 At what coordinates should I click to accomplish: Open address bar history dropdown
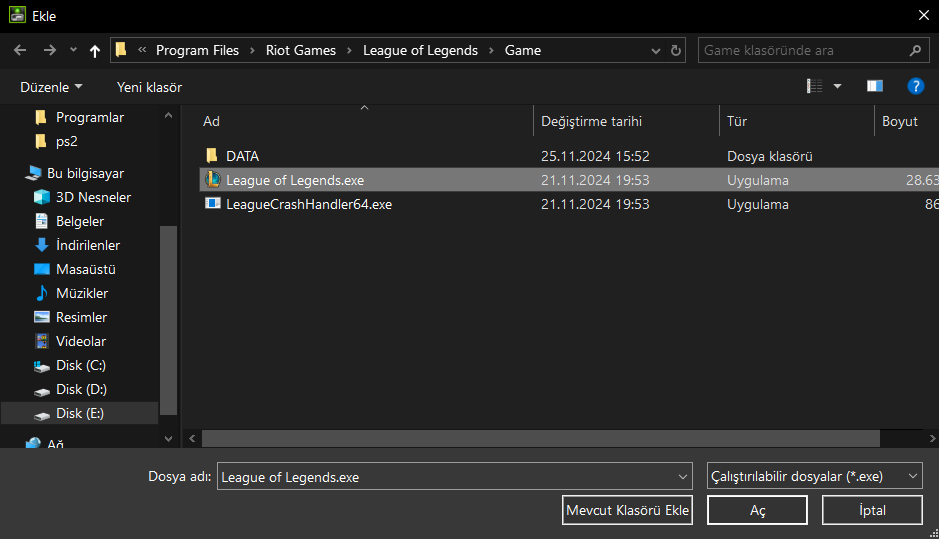click(656, 51)
